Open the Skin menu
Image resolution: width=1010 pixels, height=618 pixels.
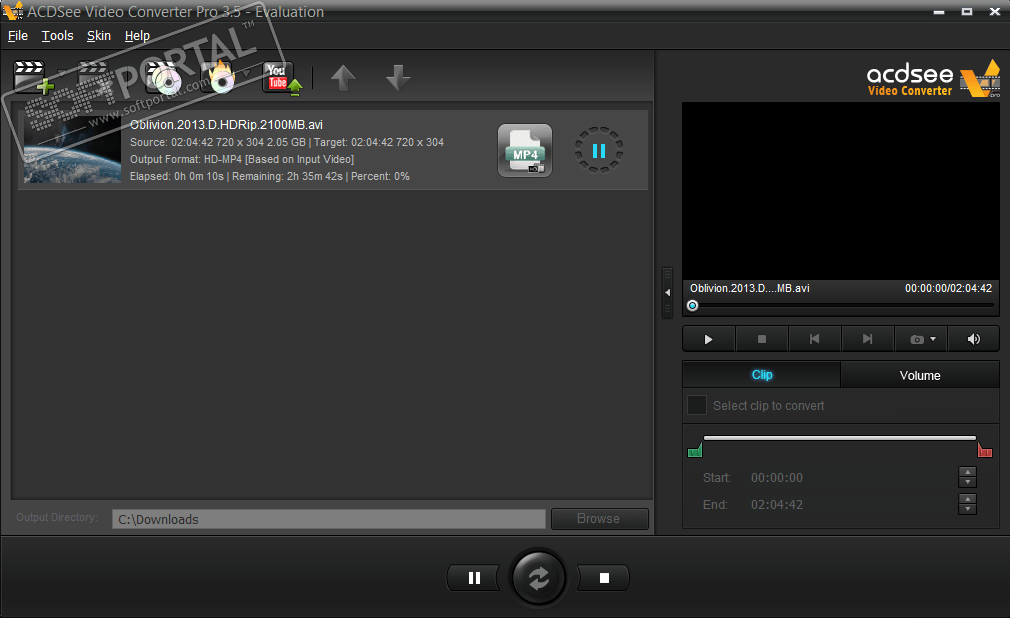tap(99, 36)
